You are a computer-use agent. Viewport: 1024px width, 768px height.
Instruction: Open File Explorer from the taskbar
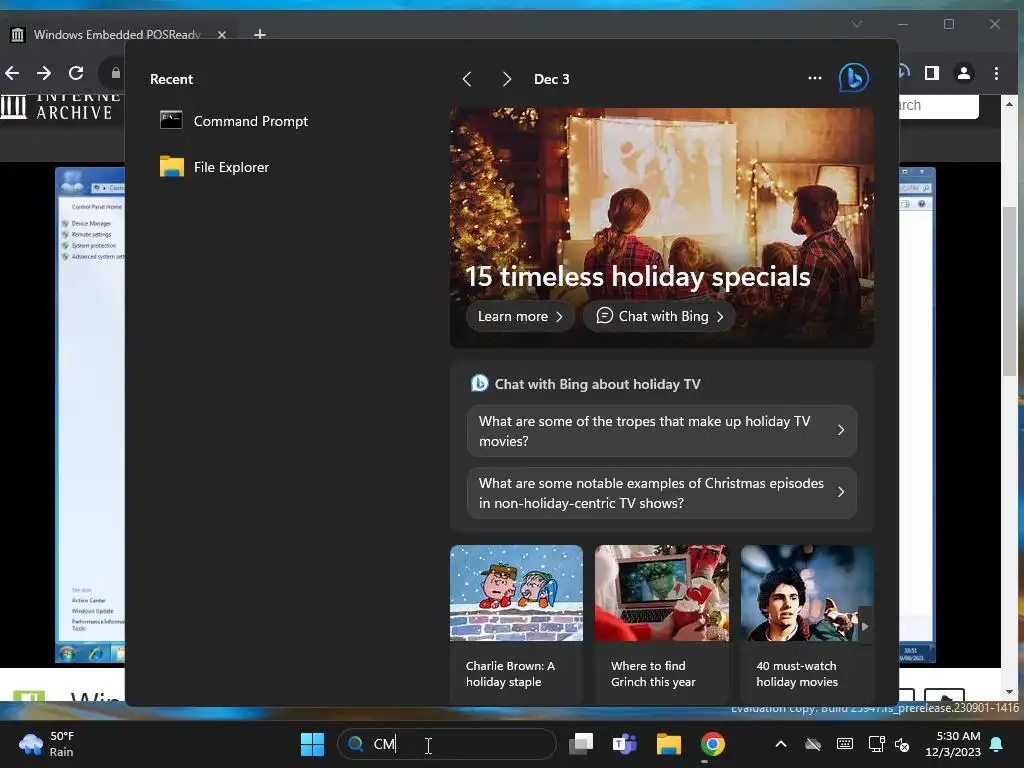pos(669,744)
